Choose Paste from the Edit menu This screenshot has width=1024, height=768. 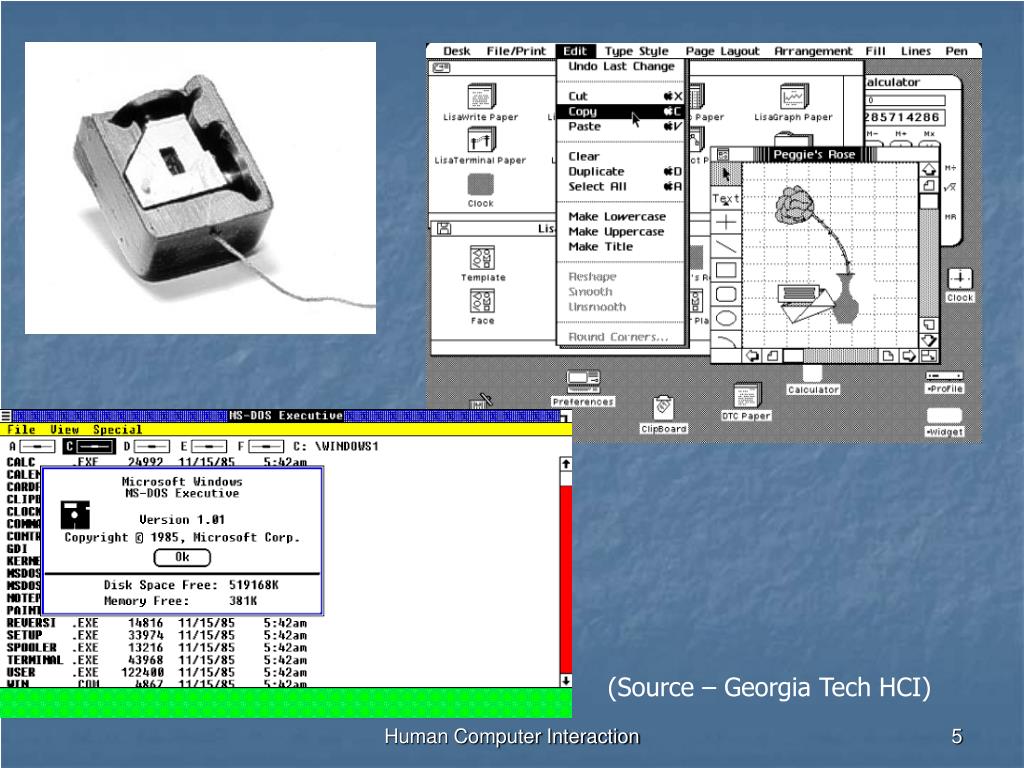[620, 126]
